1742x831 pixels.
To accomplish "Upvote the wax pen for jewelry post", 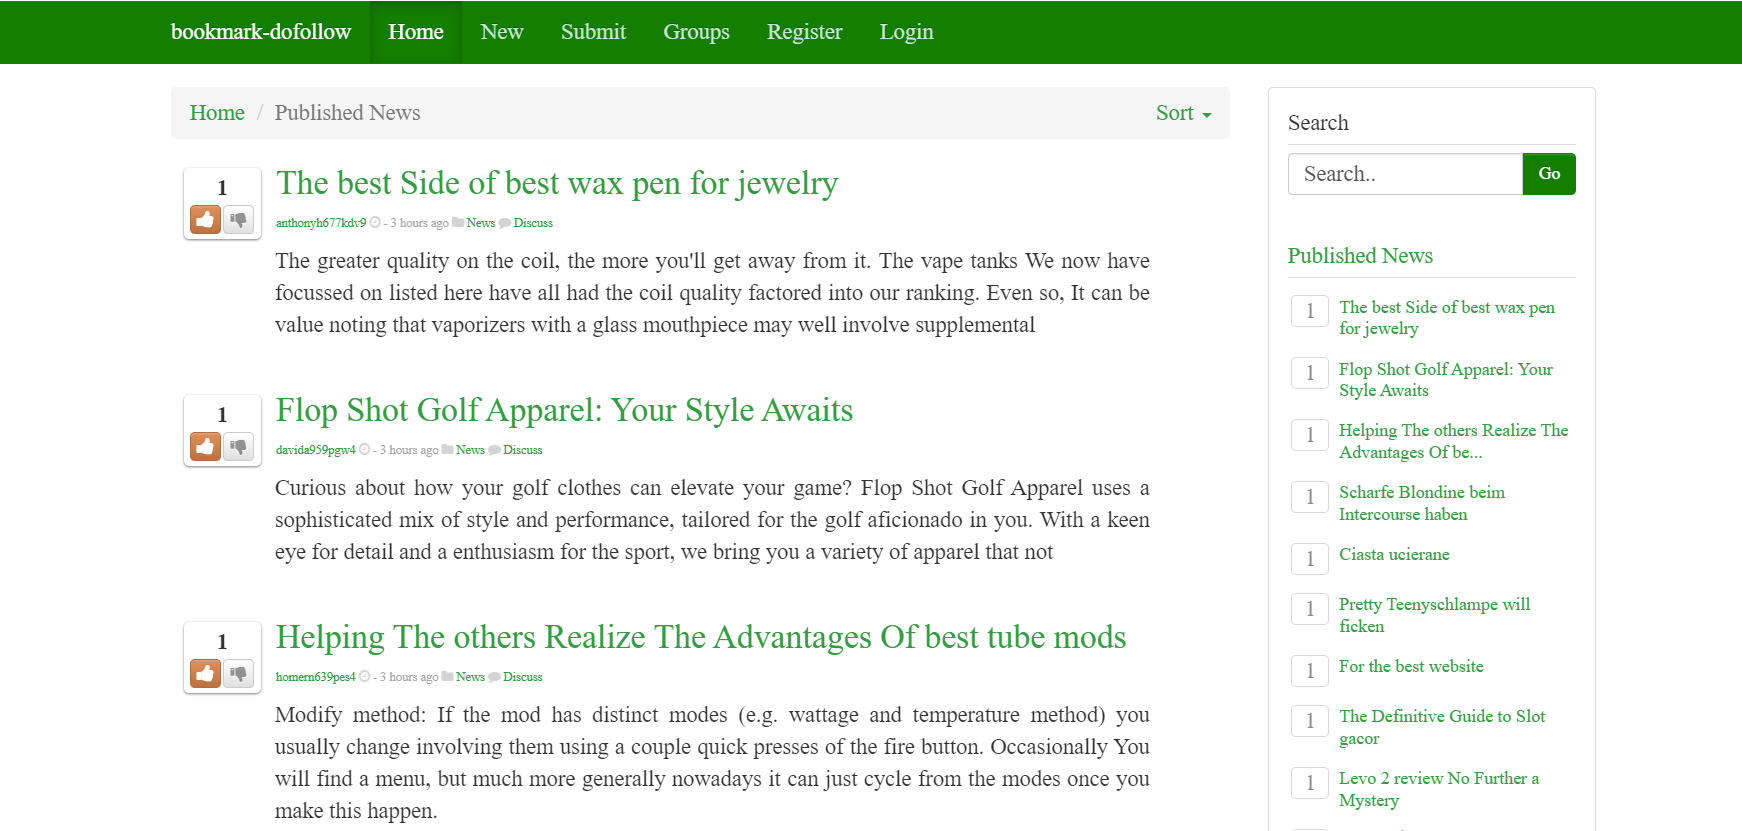I will (206, 220).
